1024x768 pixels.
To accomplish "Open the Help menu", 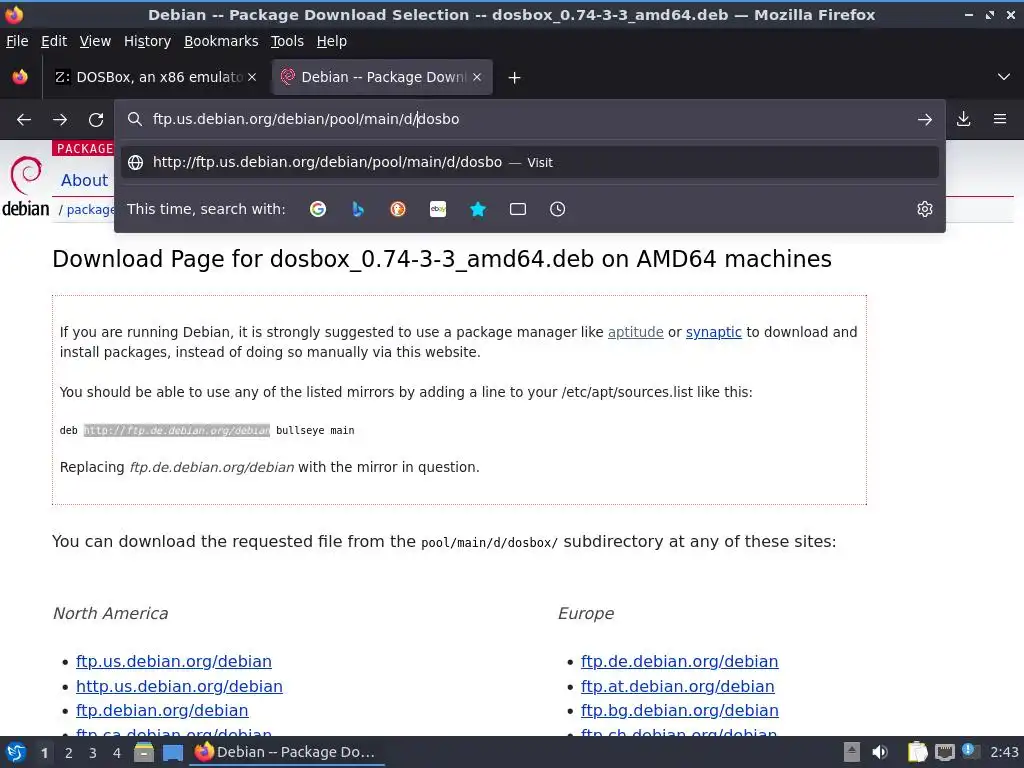I will pyautogui.click(x=332, y=41).
